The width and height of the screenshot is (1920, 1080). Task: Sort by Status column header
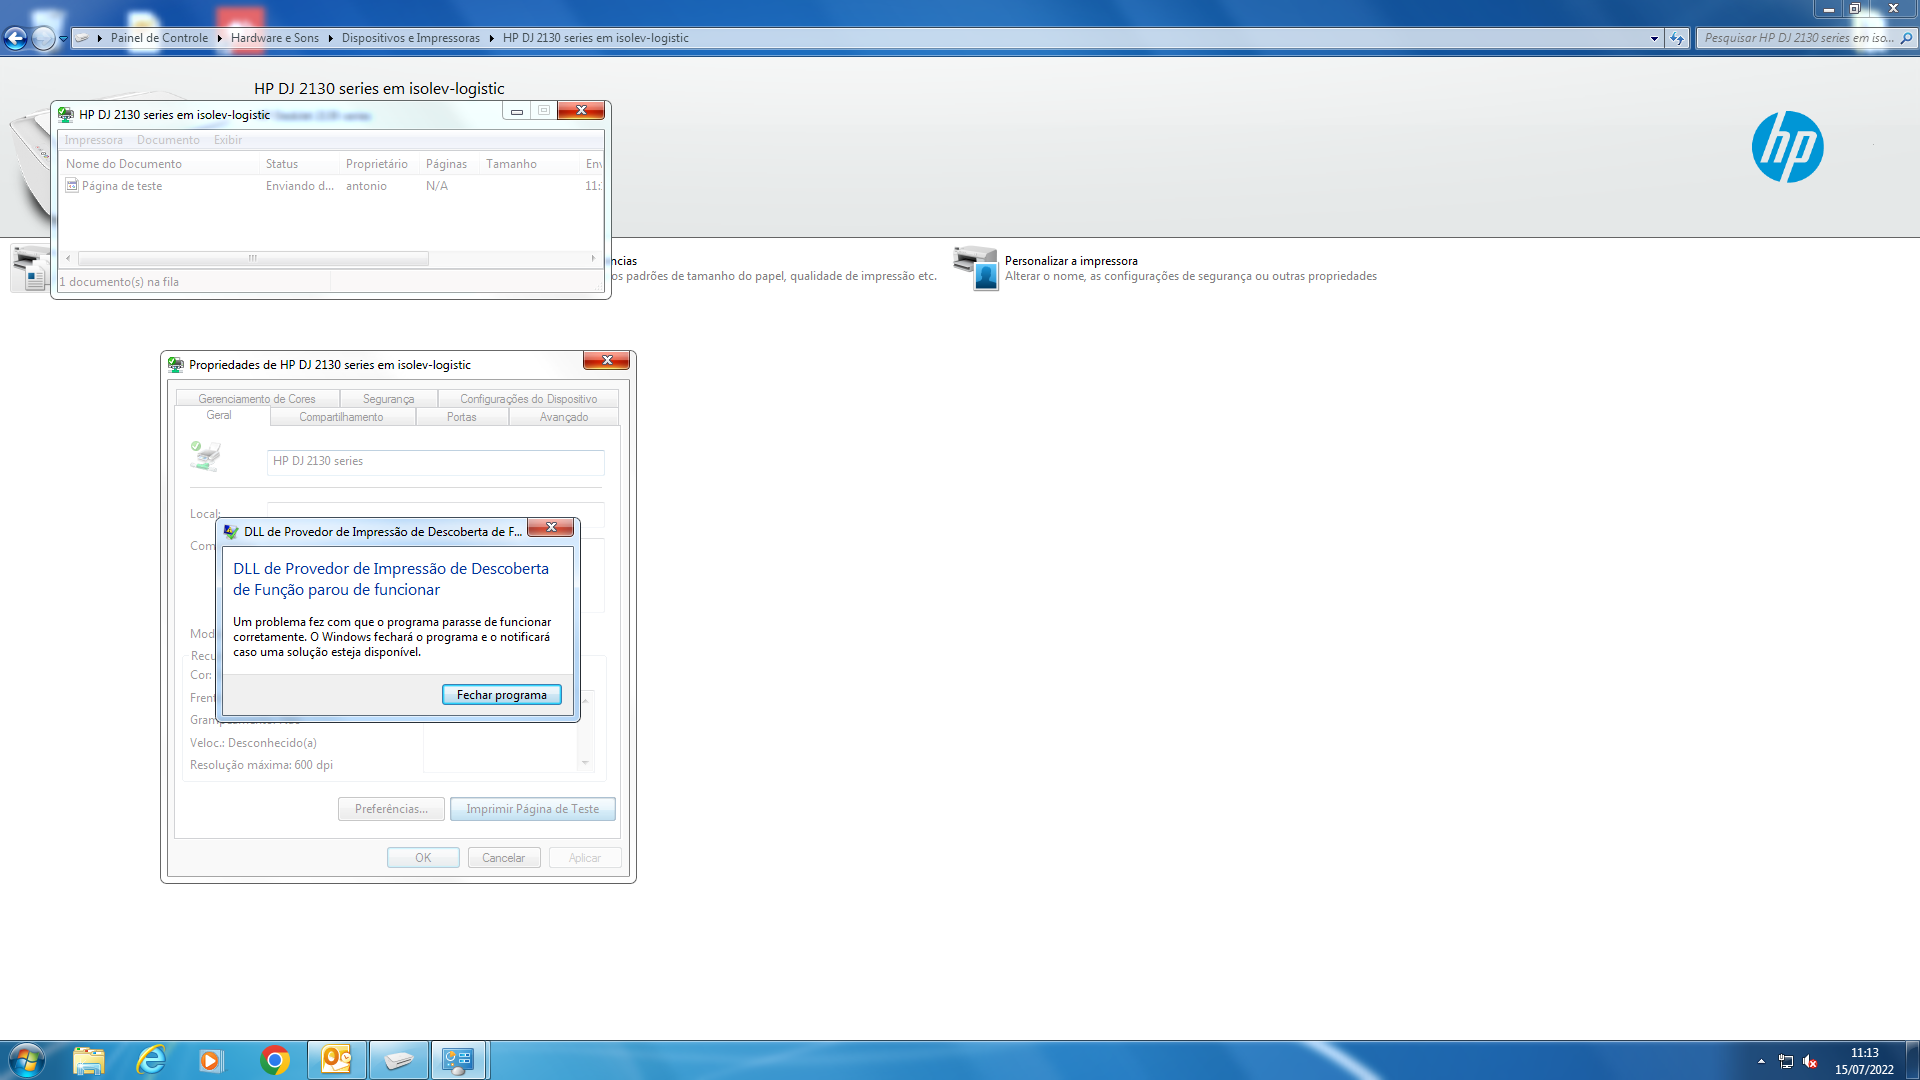[299, 164]
